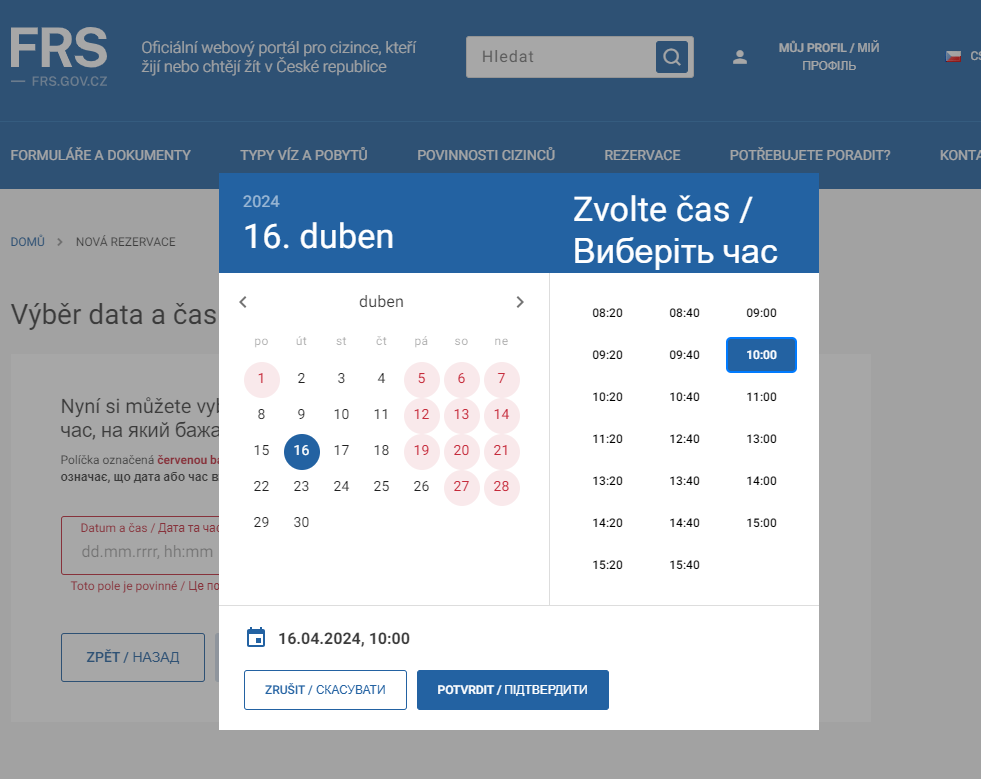
Task: Open Můj profil / Мій профіль link
Action: 829,56
